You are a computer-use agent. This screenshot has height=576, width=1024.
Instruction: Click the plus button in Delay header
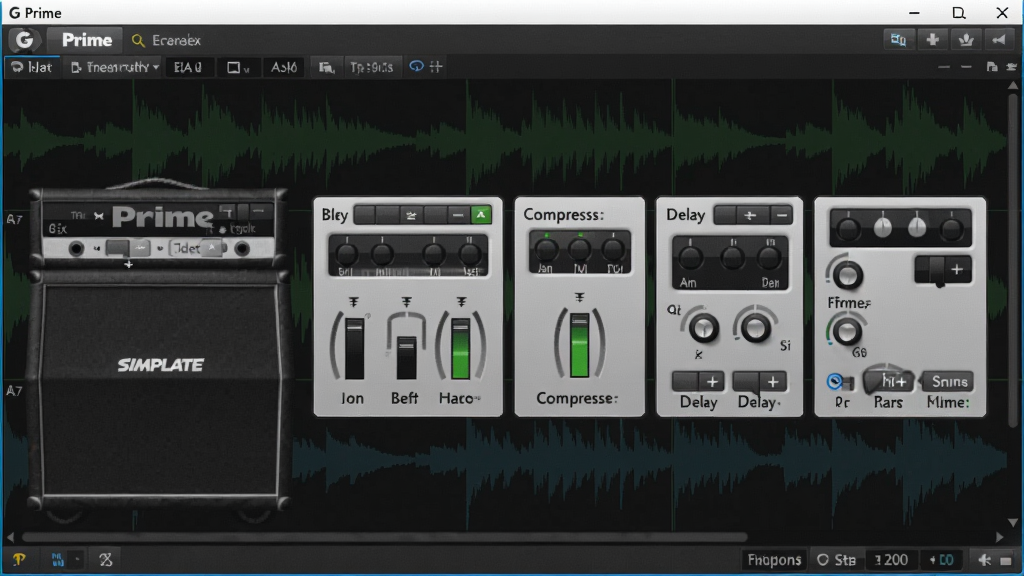(x=750, y=215)
